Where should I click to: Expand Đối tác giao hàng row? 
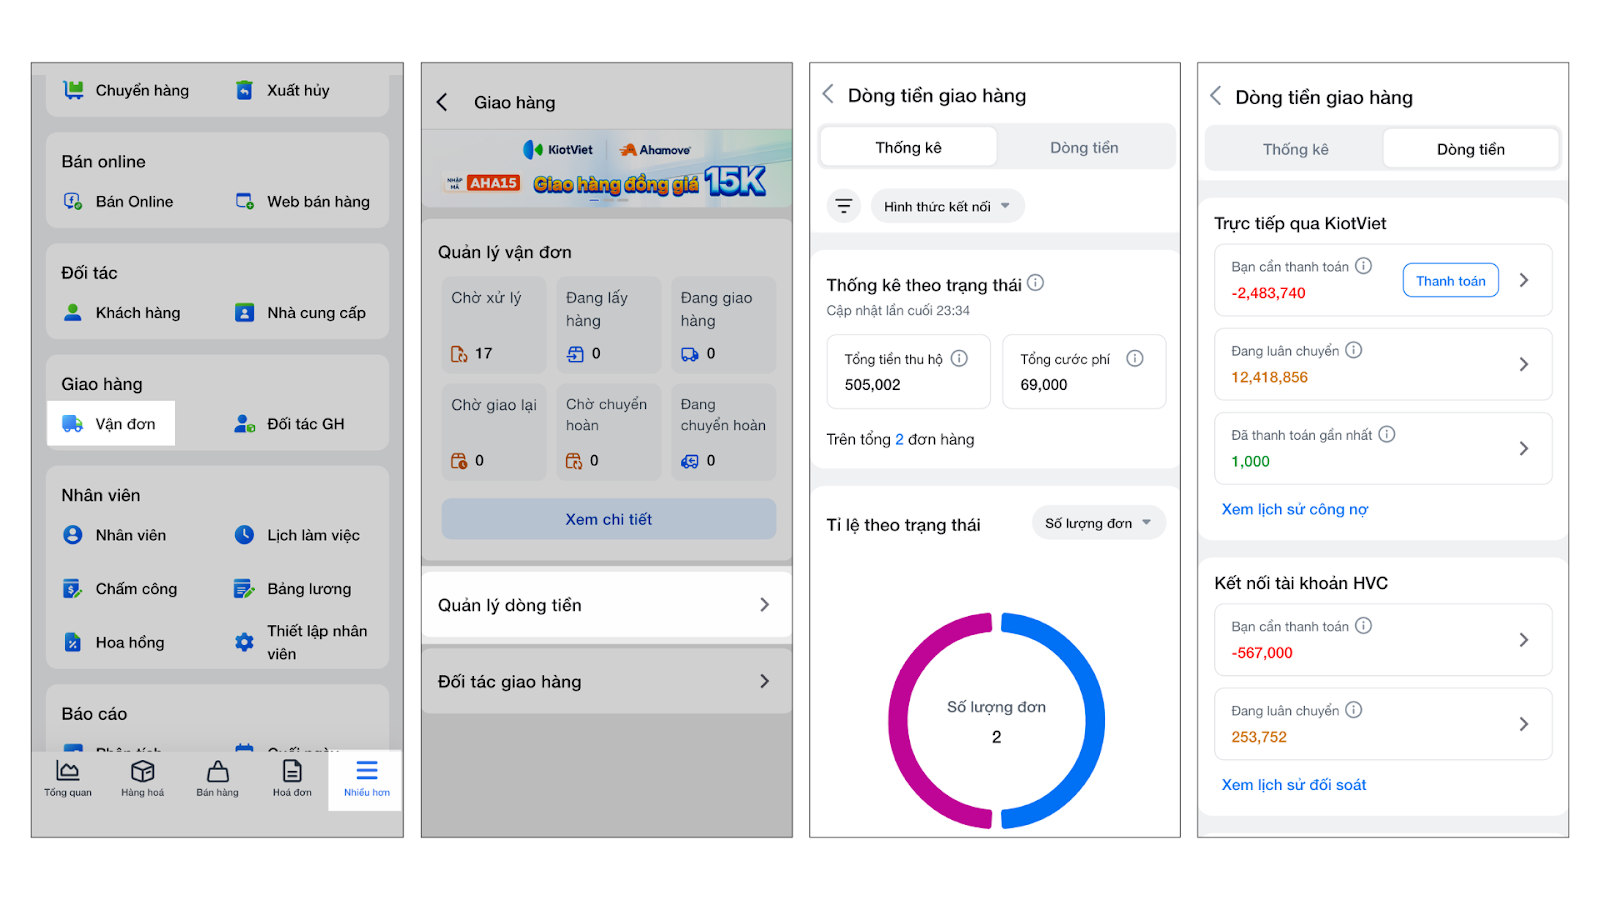pyautogui.click(x=606, y=681)
